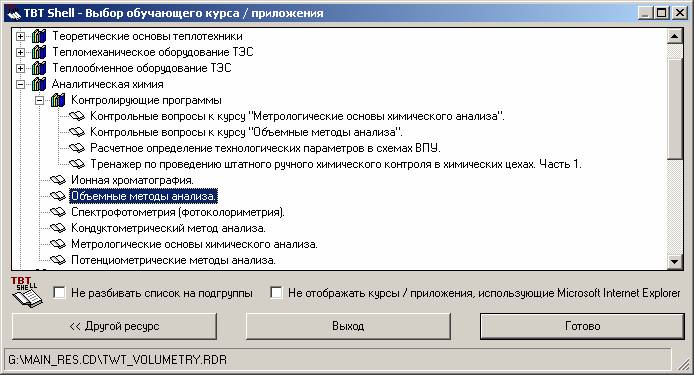The image size is (694, 375).
Task: Click TBT Shell logo icon near checkboxes
Action: tap(27, 292)
